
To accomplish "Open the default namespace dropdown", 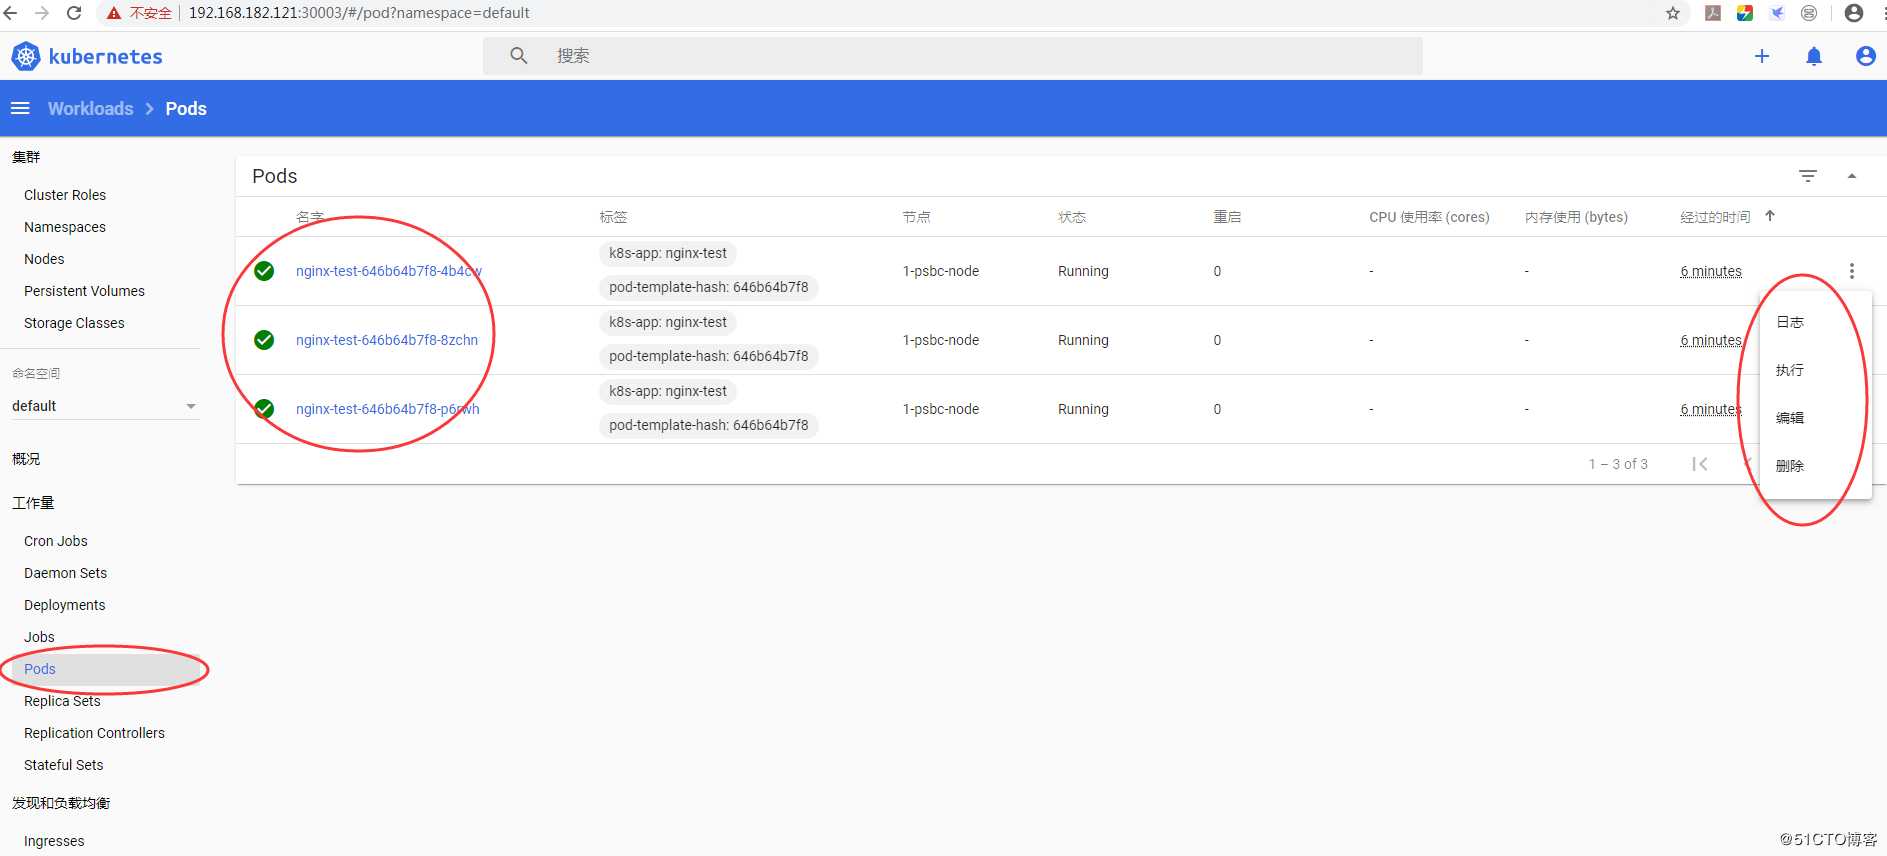I will [x=104, y=406].
